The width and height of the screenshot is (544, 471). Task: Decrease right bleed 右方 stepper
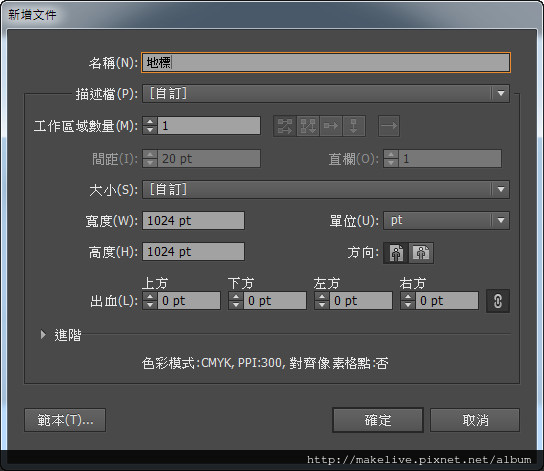pyautogui.click(x=408, y=305)
